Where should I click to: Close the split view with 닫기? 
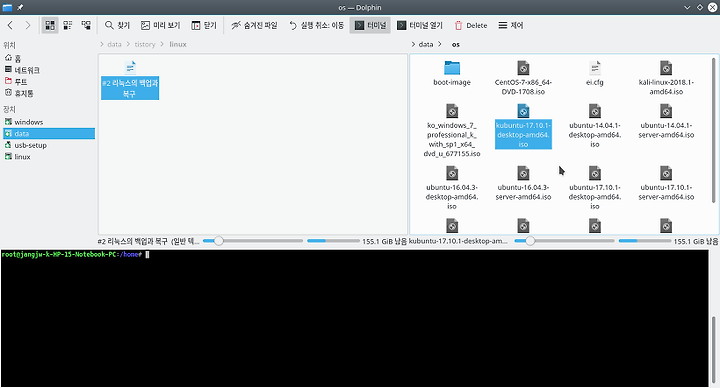(x=204, y=25)
